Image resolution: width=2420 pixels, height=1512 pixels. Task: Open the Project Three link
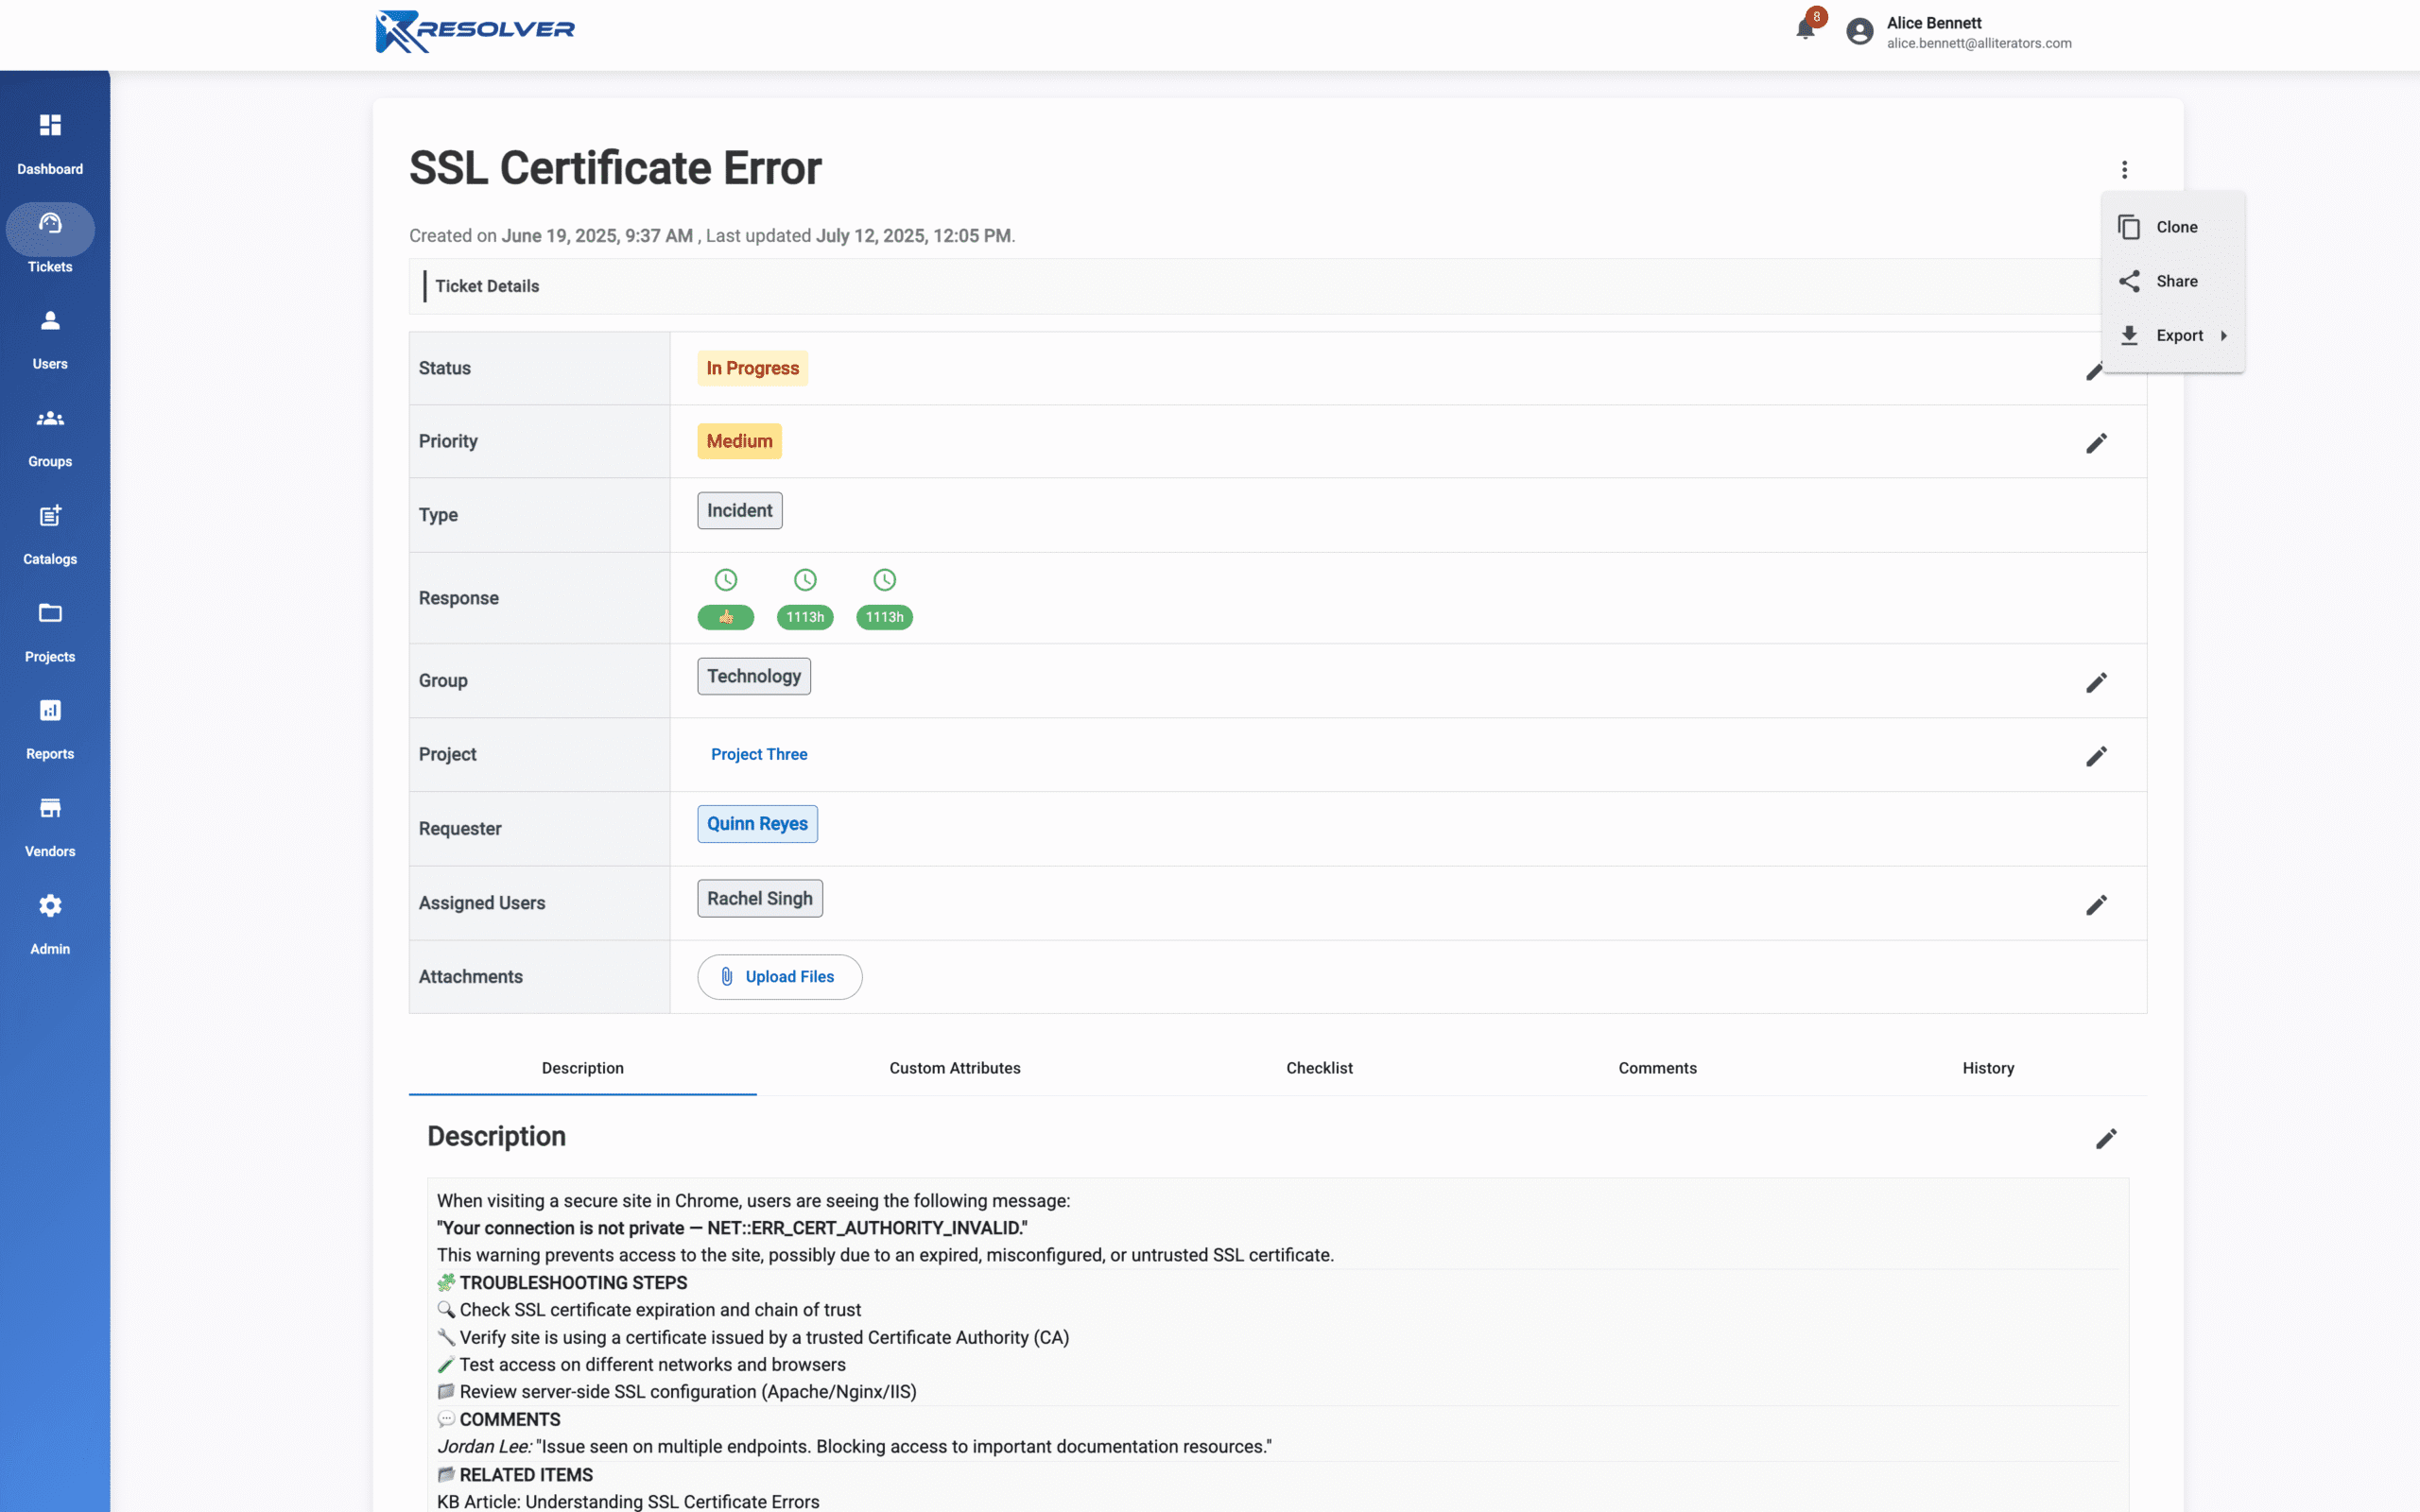coord(759,755)
